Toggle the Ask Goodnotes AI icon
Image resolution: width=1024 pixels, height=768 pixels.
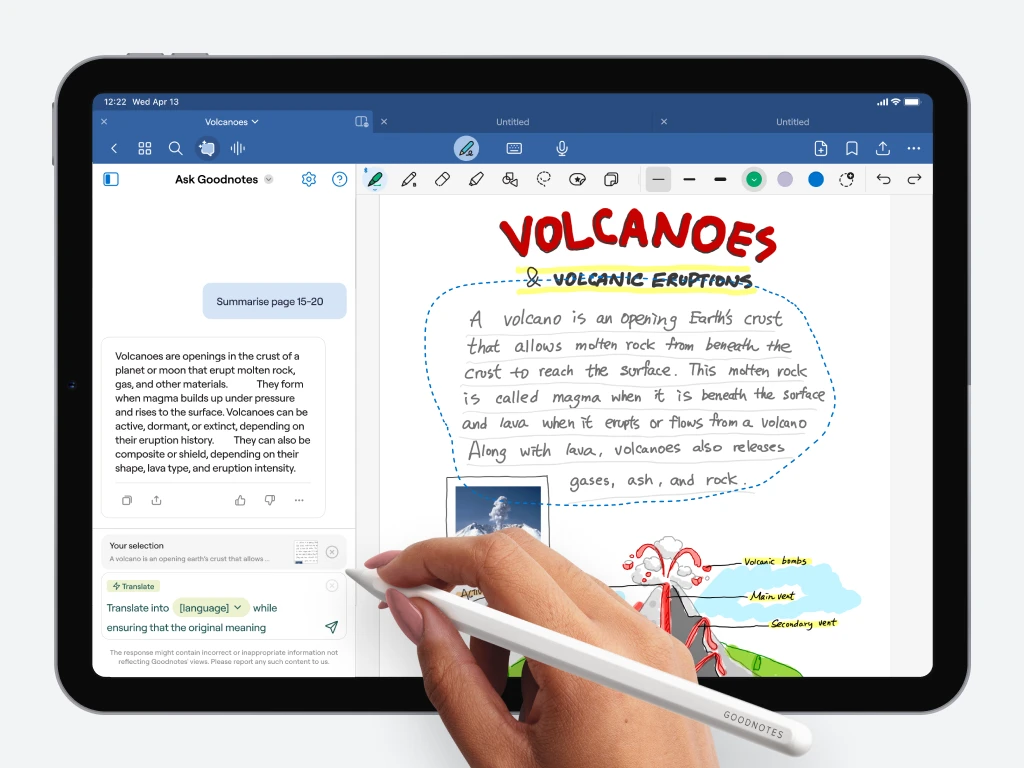(x=206, y=148)
